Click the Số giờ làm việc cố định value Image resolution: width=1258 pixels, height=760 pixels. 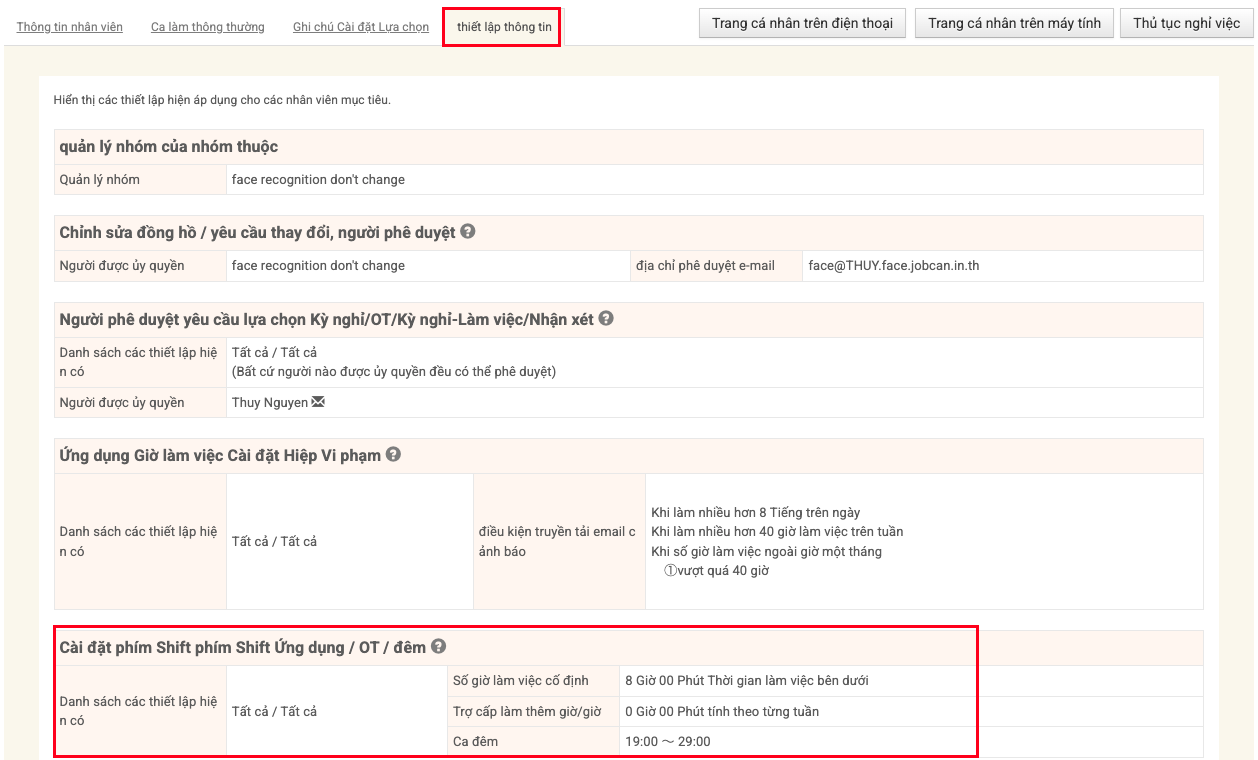point(746,681)
